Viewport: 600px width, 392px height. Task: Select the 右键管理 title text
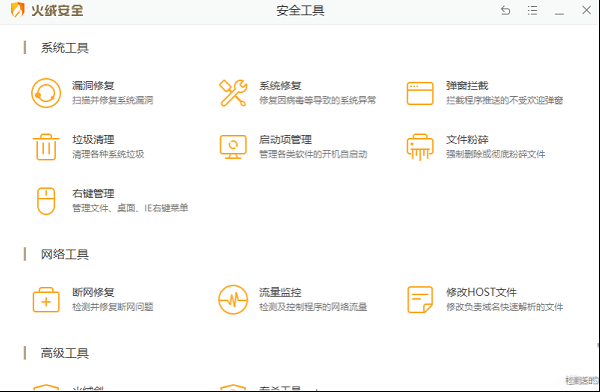point(93,194)
